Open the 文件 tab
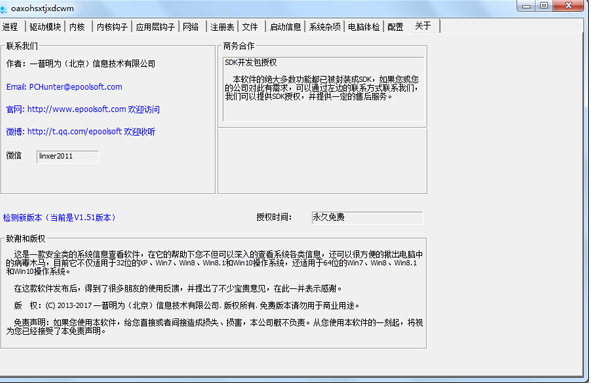 (x=250, y=27)
